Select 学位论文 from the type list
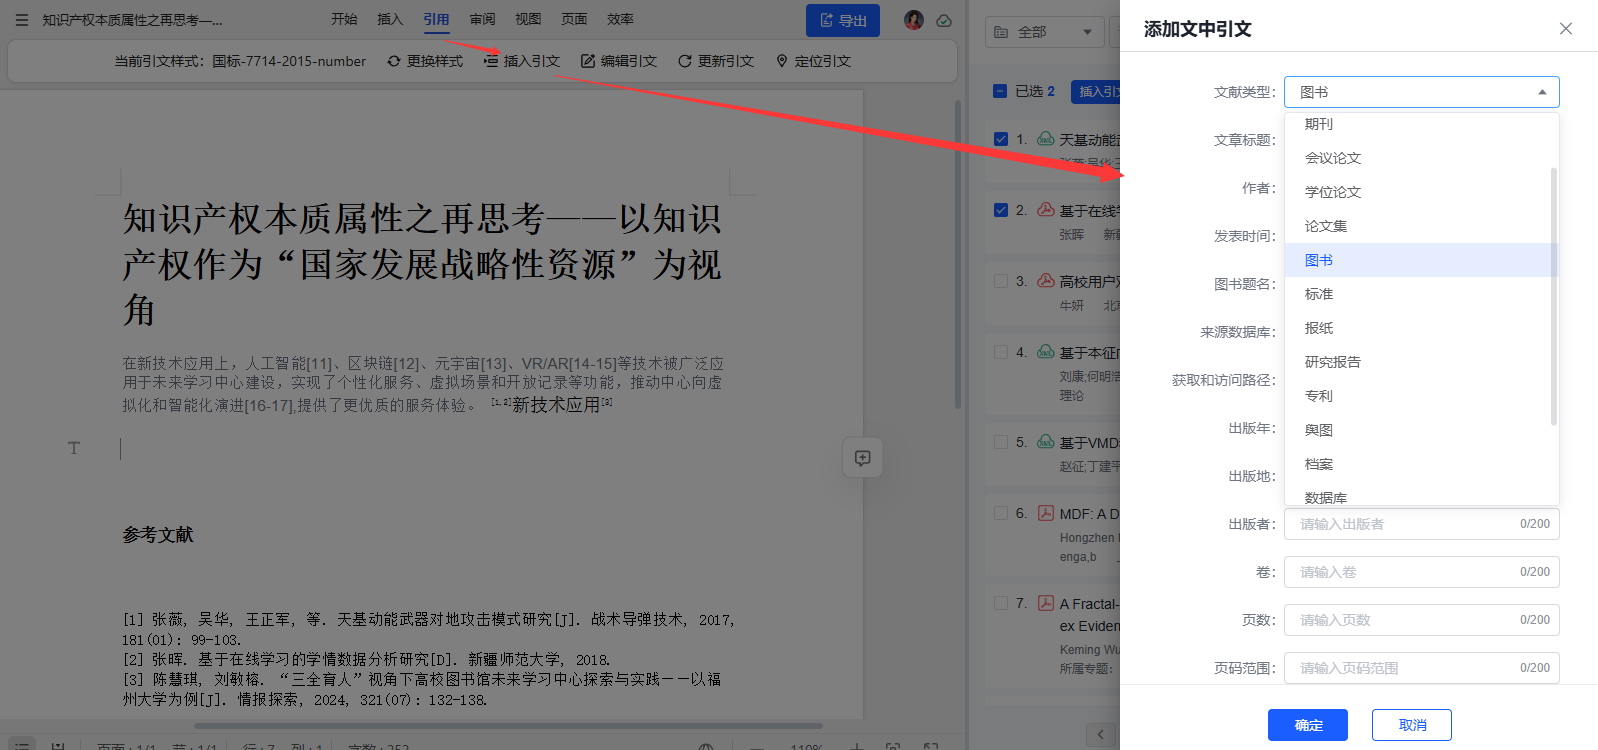The height and width of the screenshot is (750, 1598). [1333, 192]
